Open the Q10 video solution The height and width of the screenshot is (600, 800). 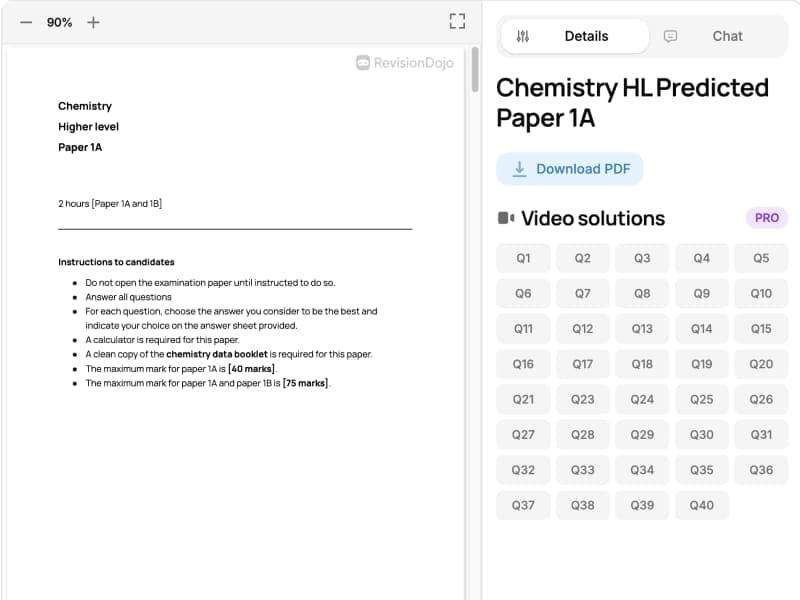tap(762, 293)
